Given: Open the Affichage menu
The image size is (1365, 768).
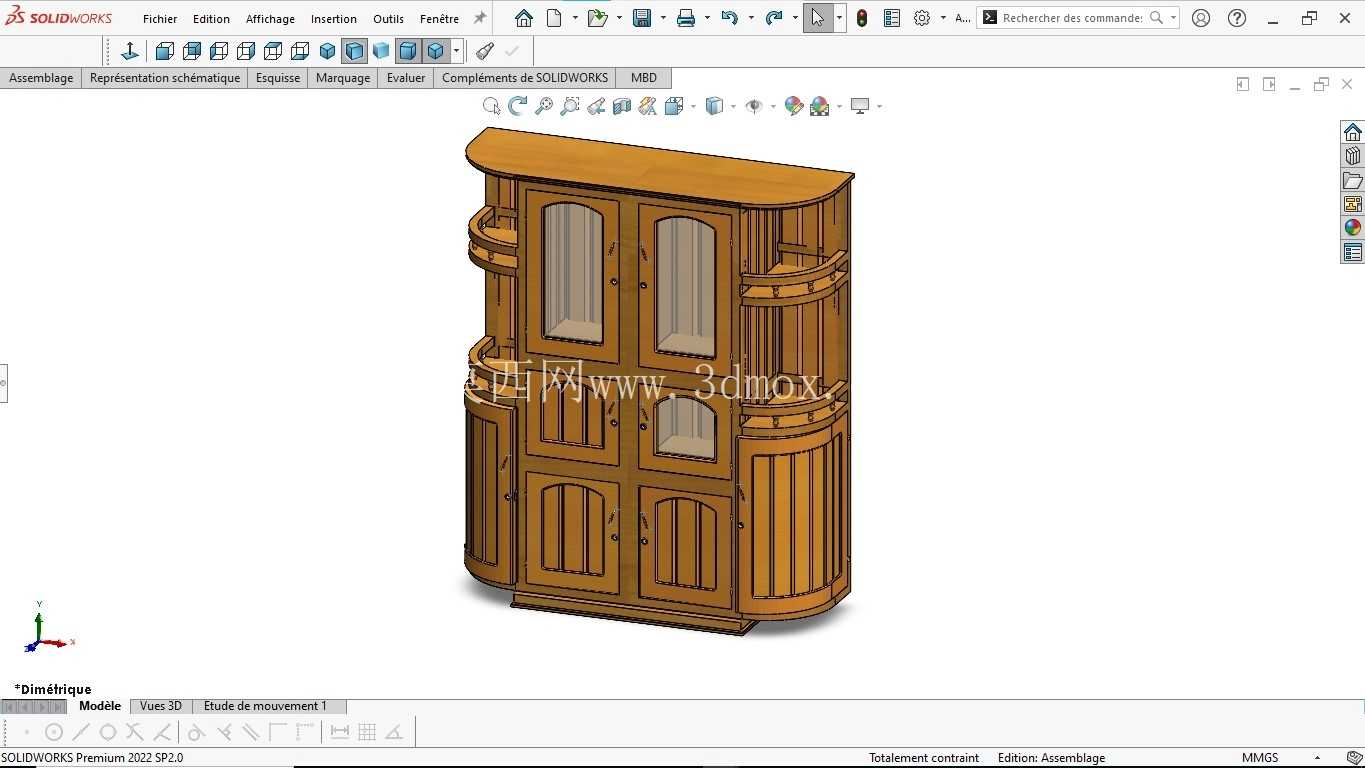Looking at the screenshot, I should pyautogui.click(x=270, y=19).
